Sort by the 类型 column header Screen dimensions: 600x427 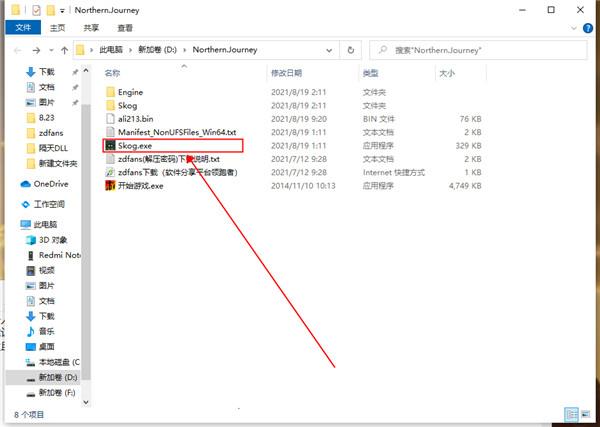click(370, 73)
